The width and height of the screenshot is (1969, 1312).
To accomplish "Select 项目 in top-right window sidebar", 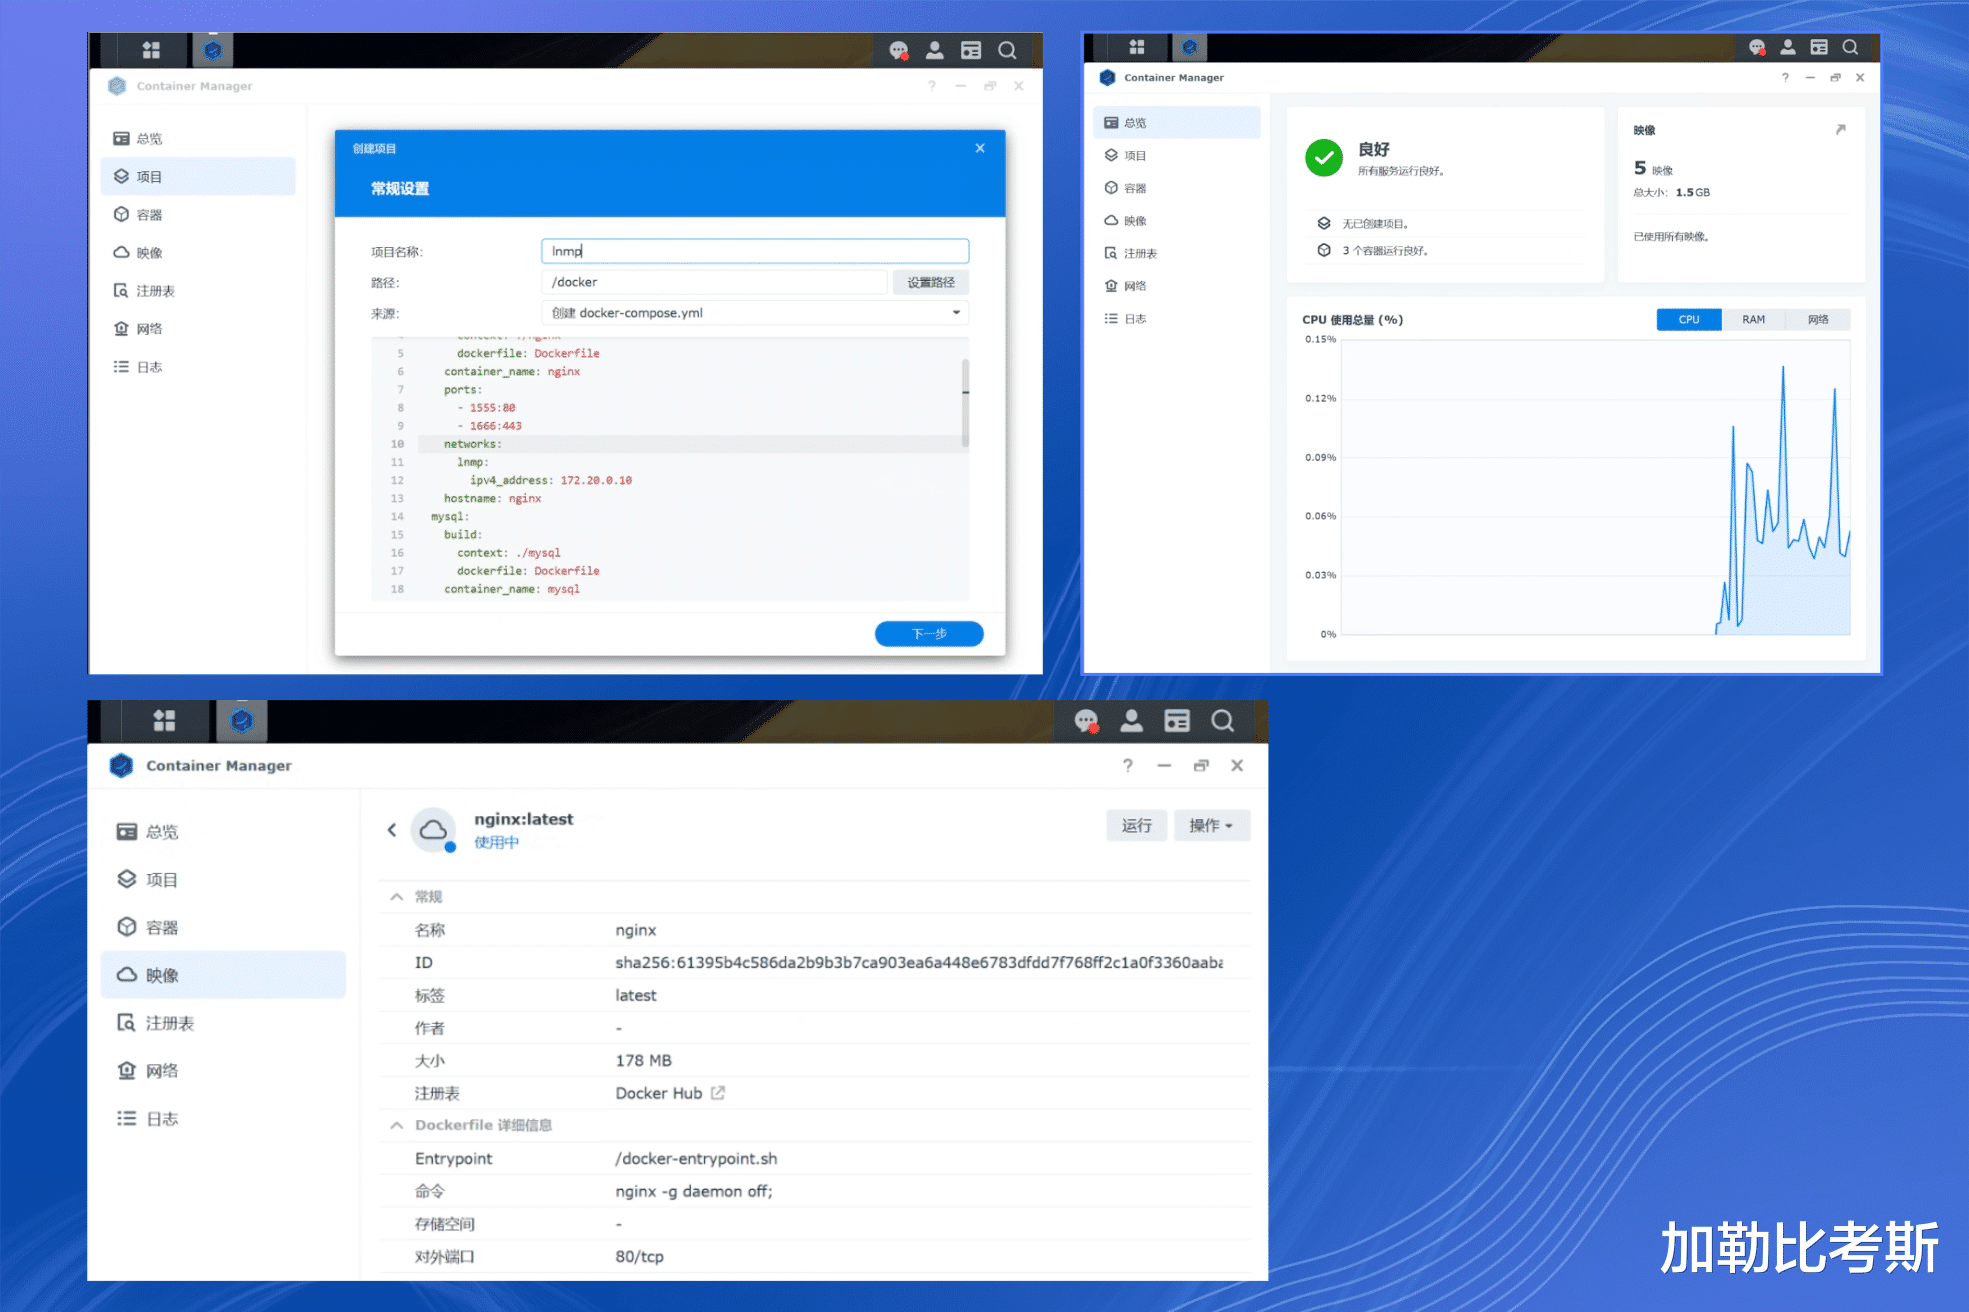I will click(1177, 155).
